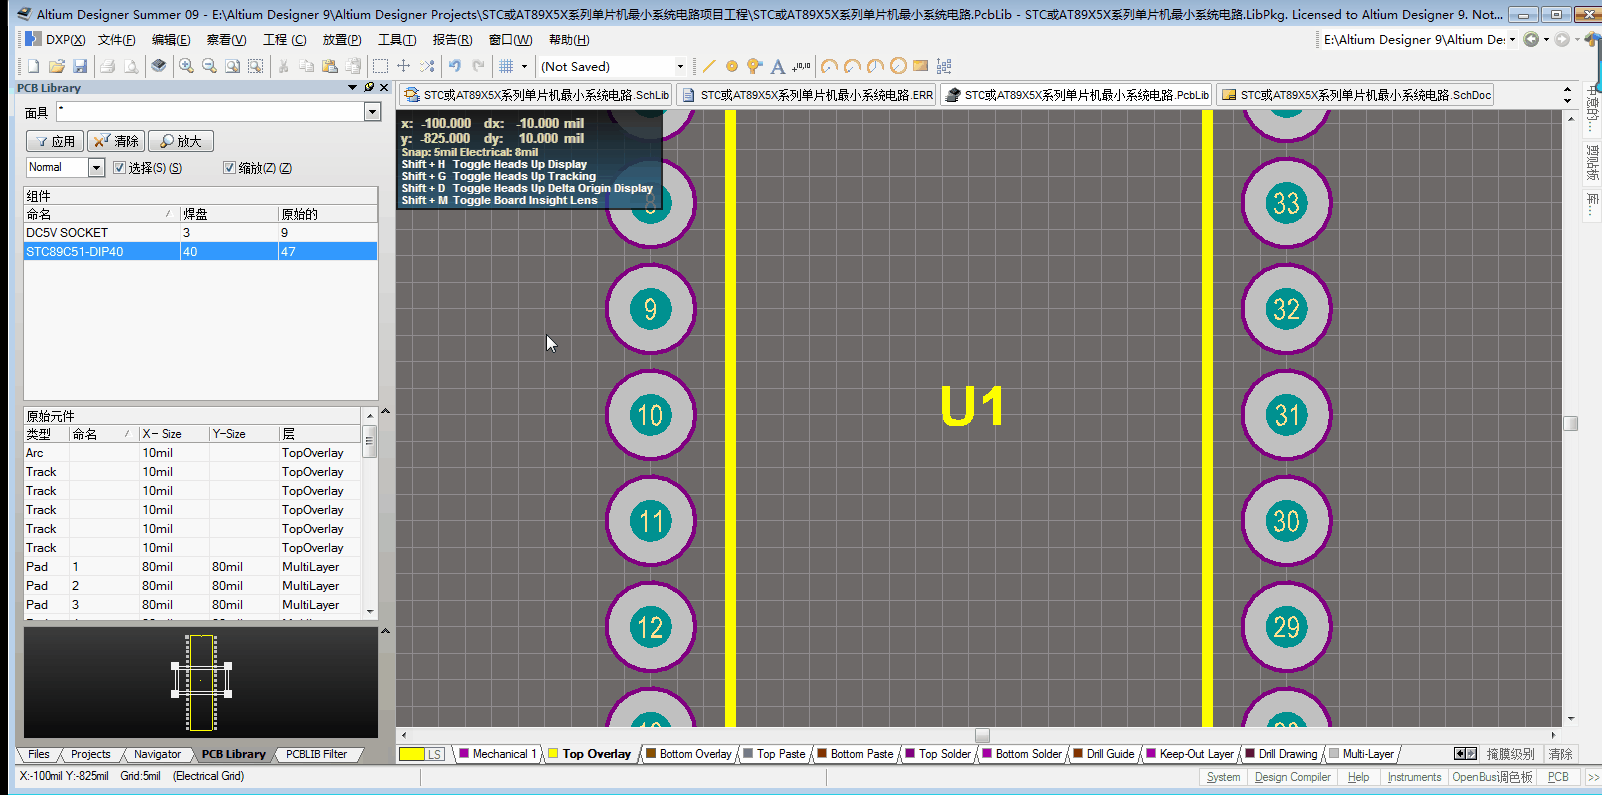Open the mask filter dropdown
The image size is (1602, 795).
click(372, 112)
